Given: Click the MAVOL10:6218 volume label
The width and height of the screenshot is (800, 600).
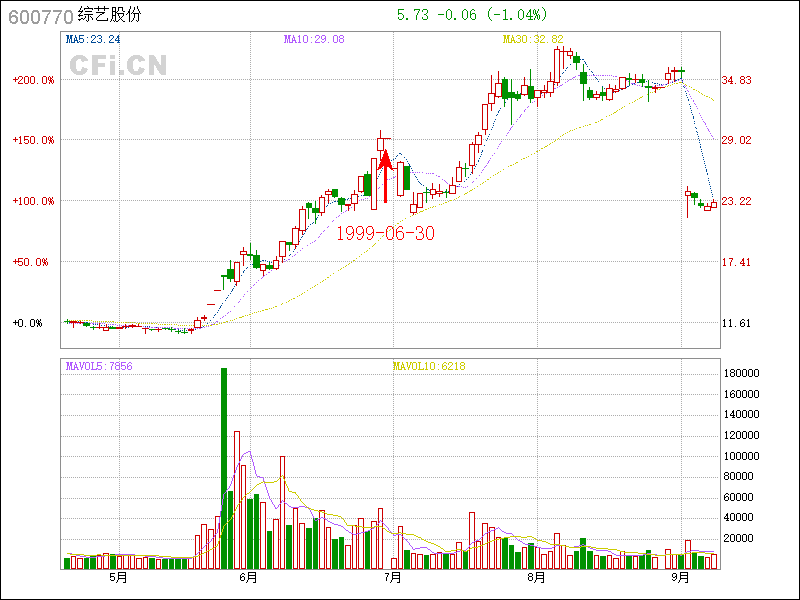Looking at the screenshot, I should point(428,366).
